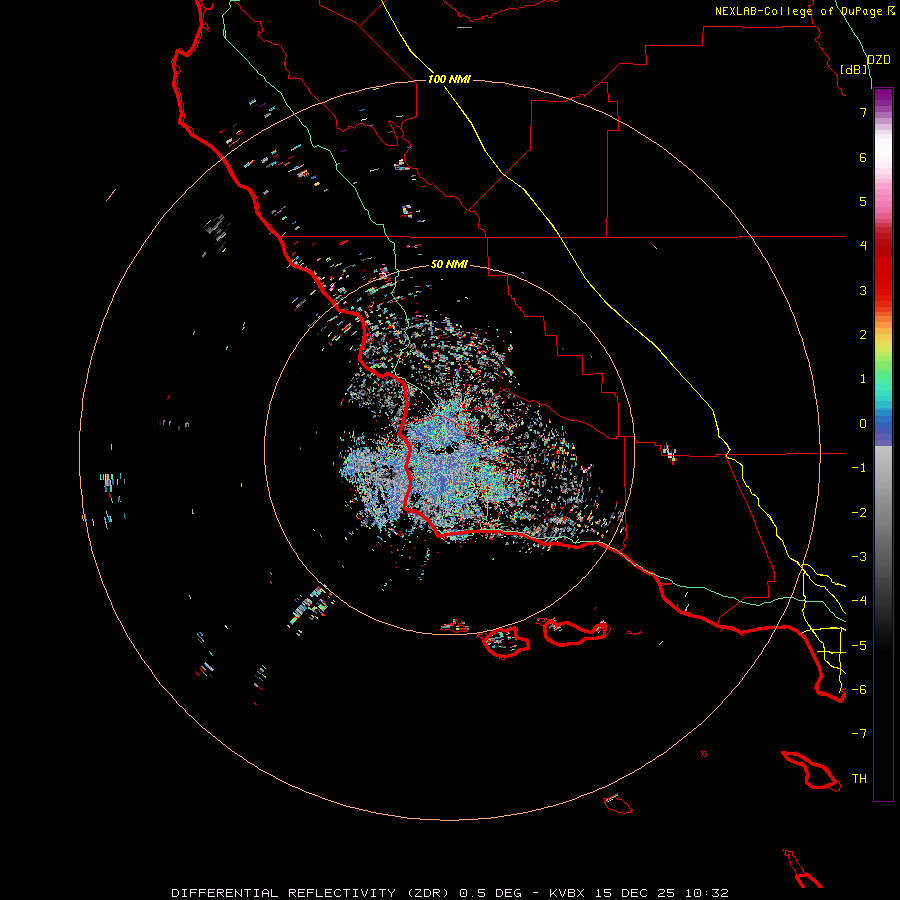Click the -3 dB value on color scale
The width and height of the screenshot is (900, 900).
pos(859,557)
